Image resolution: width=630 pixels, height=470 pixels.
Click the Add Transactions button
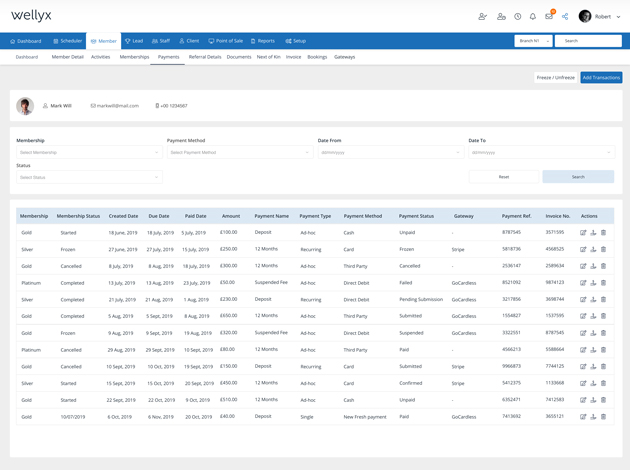(x=601, y=77)
